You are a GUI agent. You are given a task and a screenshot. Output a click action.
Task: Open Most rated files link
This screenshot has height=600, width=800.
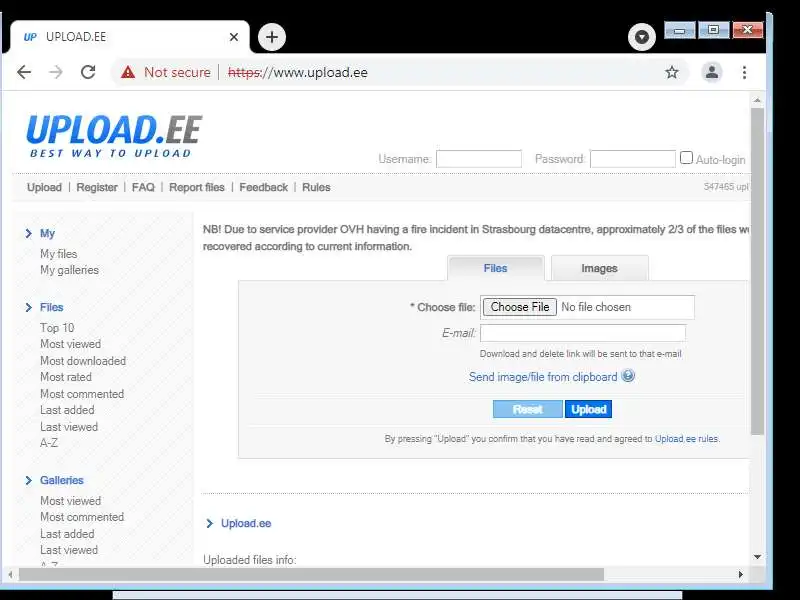66,377
